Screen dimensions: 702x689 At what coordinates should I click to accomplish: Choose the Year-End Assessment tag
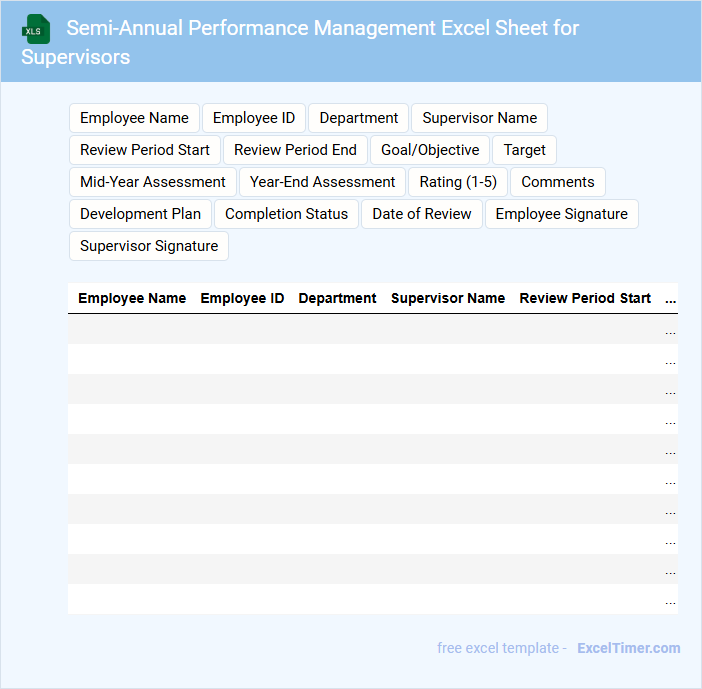323,182
